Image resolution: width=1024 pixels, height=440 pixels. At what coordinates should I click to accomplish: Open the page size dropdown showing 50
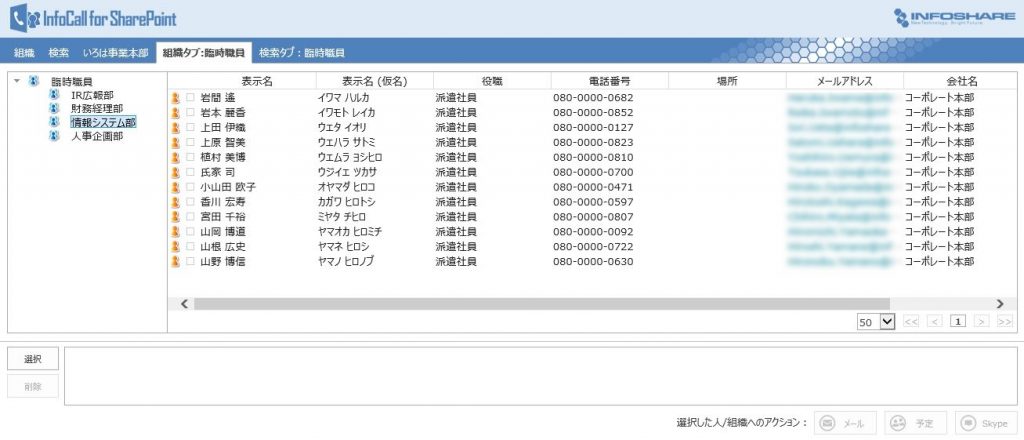[x=884, y=322]
